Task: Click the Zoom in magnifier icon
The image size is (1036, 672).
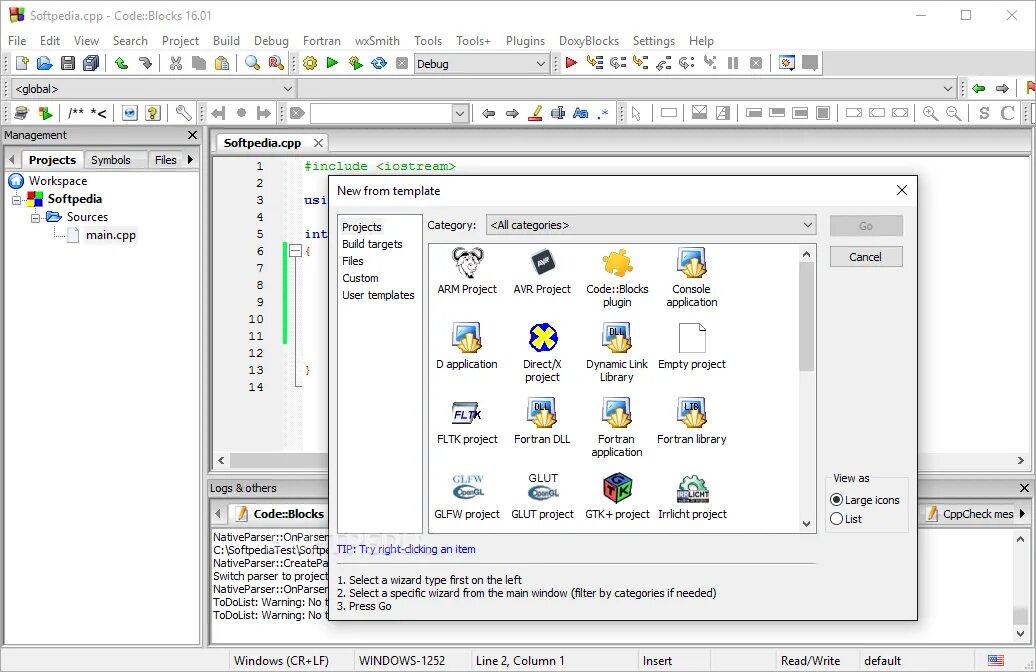Action: pos(930,113)
